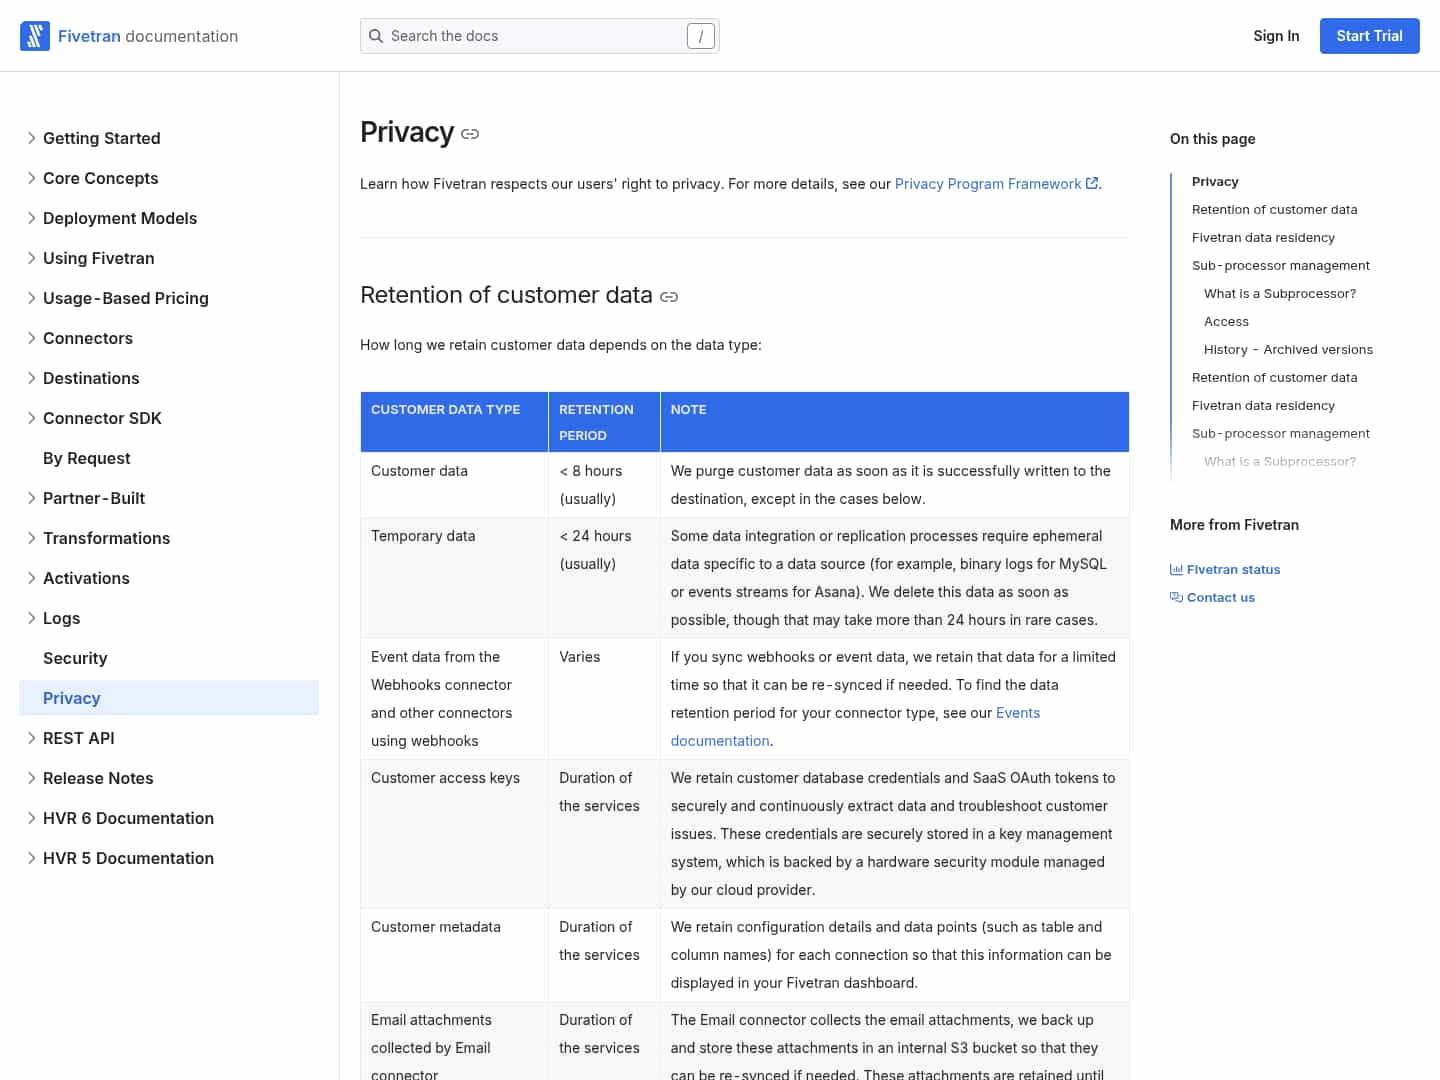Screen dimensions: 1440x1080
Task: Click the Contact us chat icon
Action: (x=1176, y=598)
